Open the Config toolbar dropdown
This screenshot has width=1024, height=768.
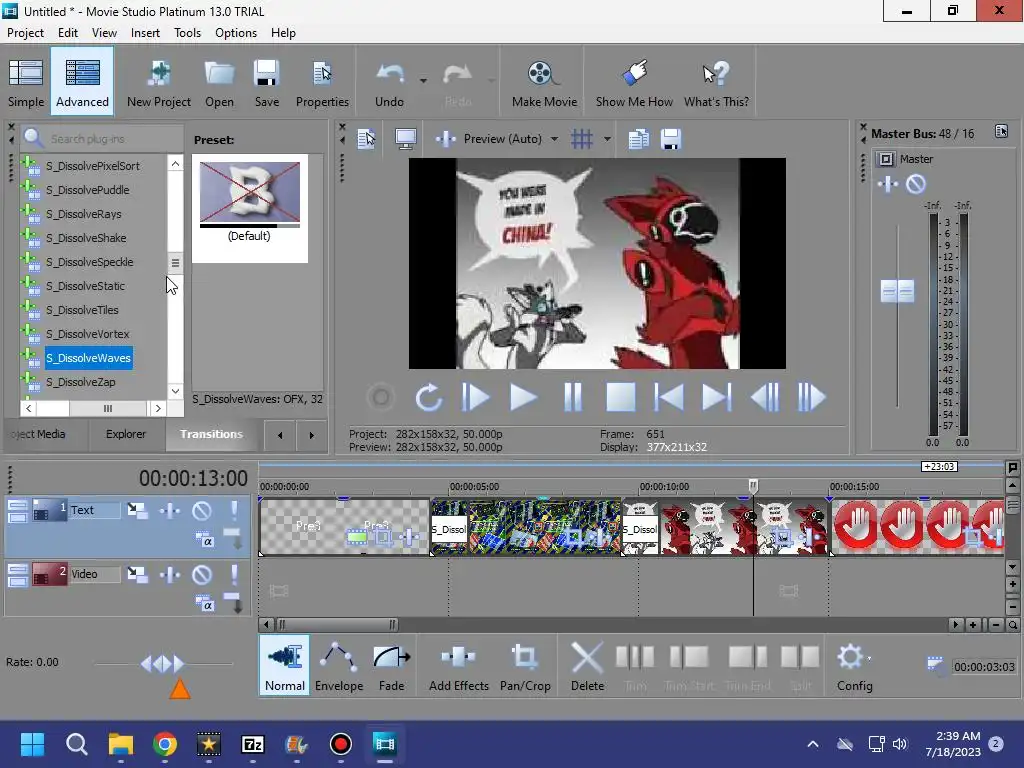click(854, 665)
